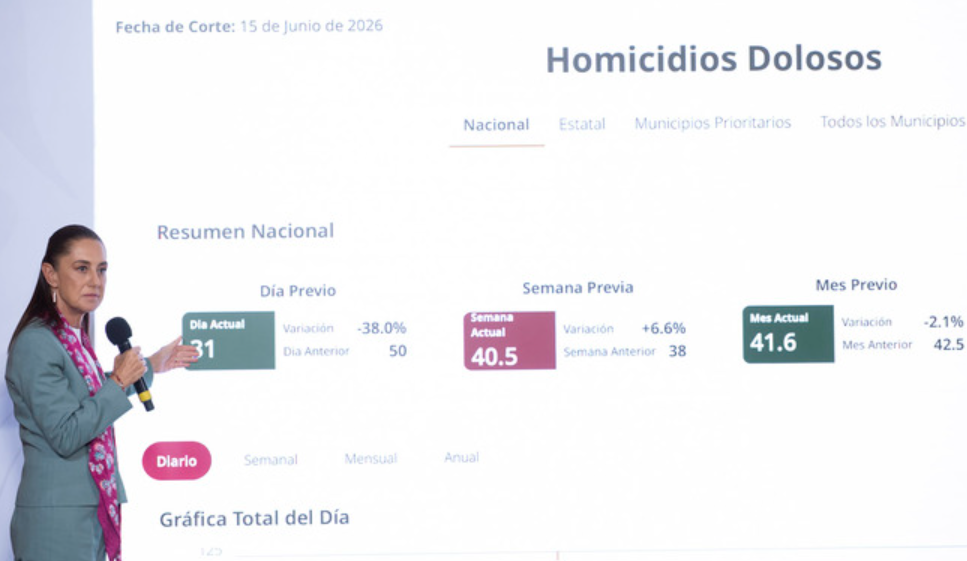Click the -2.1% variation value
The height and width of the screenshot is (561, 967).
[943, 322]
